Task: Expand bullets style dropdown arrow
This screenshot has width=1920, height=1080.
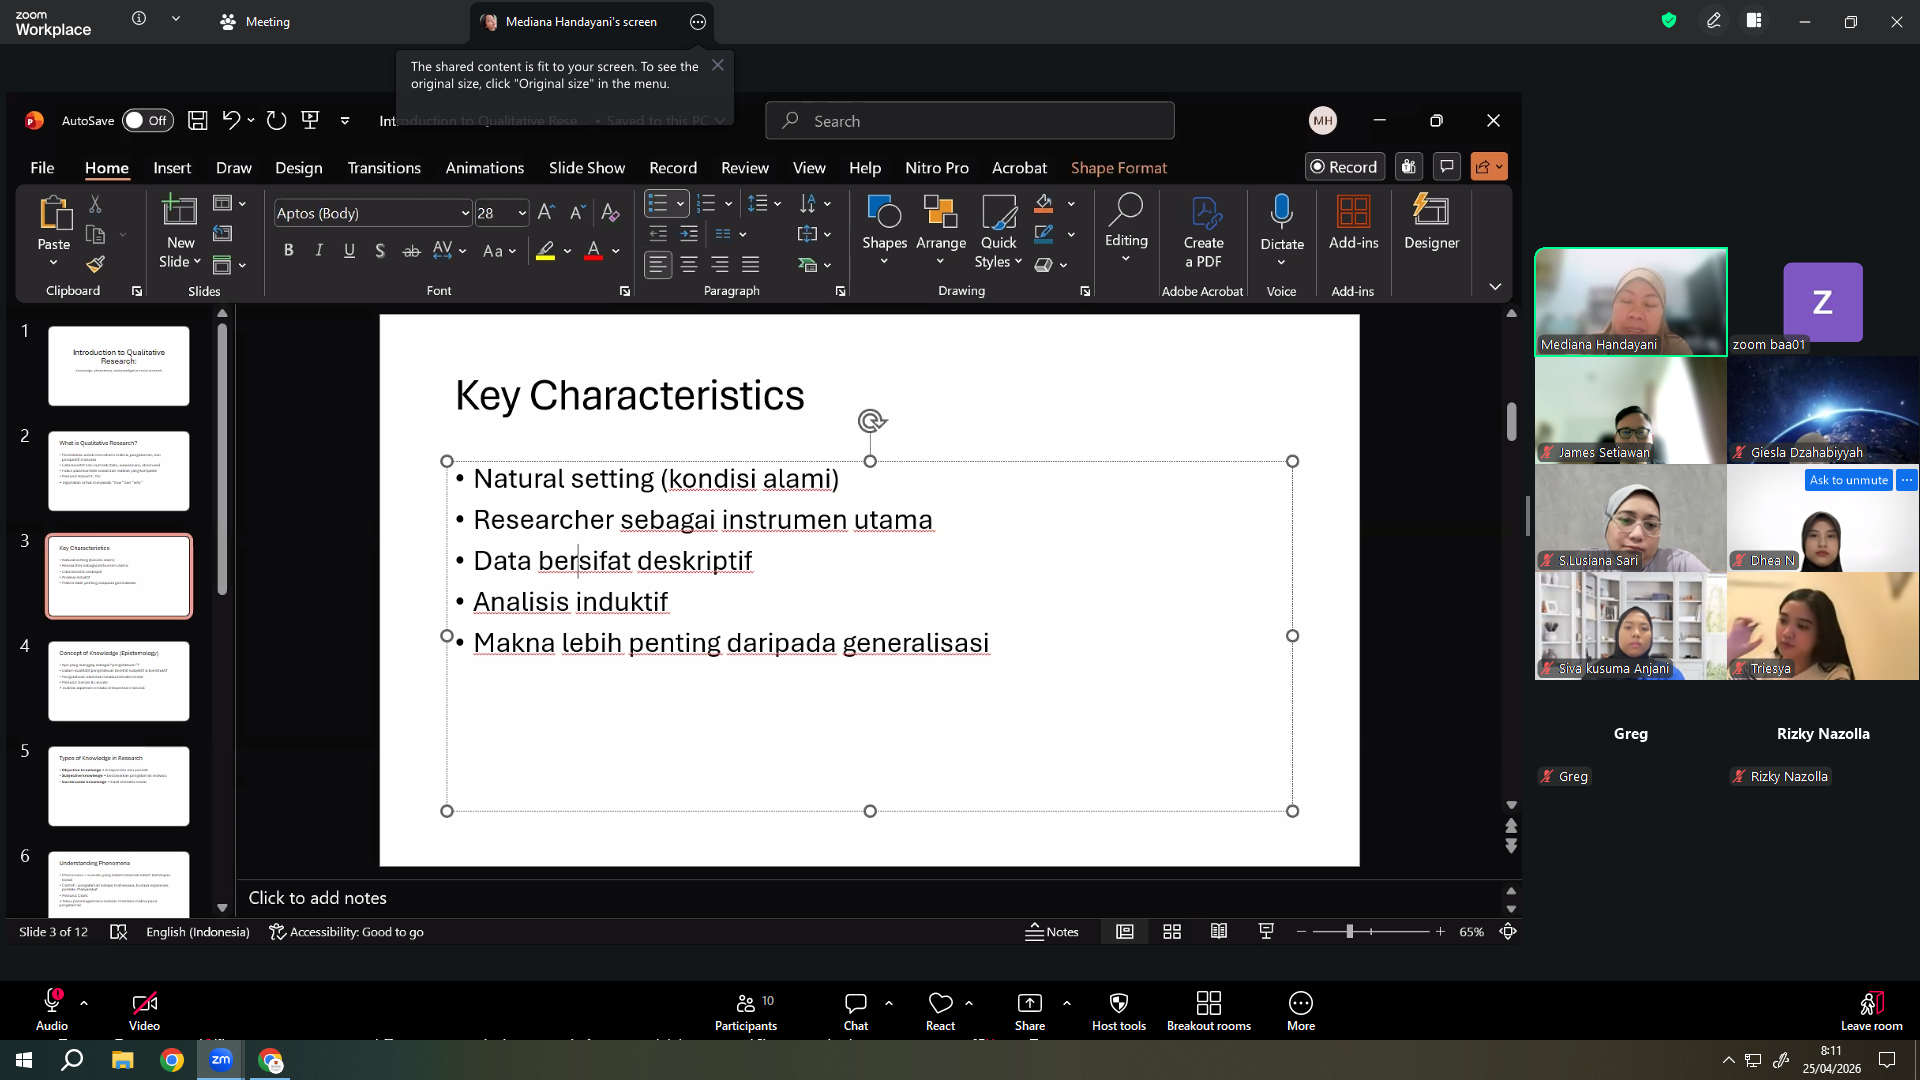Action: [680, 204]
